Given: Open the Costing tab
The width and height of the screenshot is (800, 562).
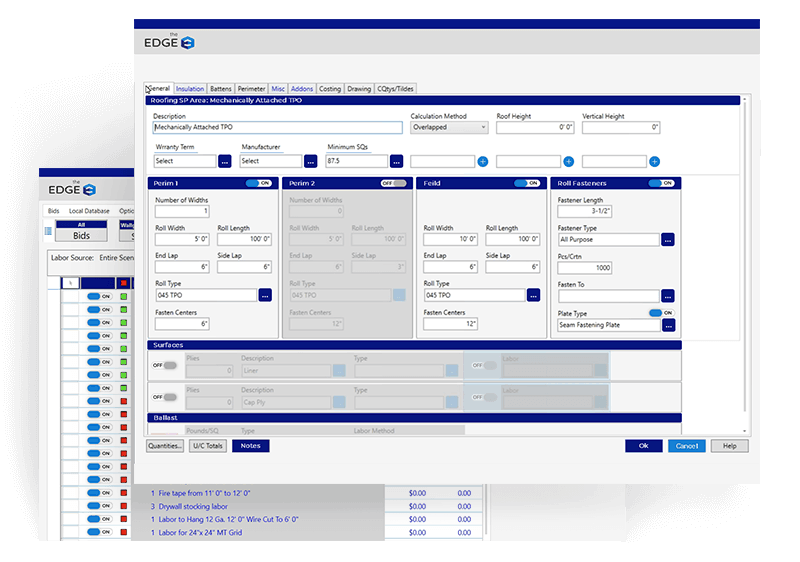Looking at the screenshot, I should (x=330, y=89).
